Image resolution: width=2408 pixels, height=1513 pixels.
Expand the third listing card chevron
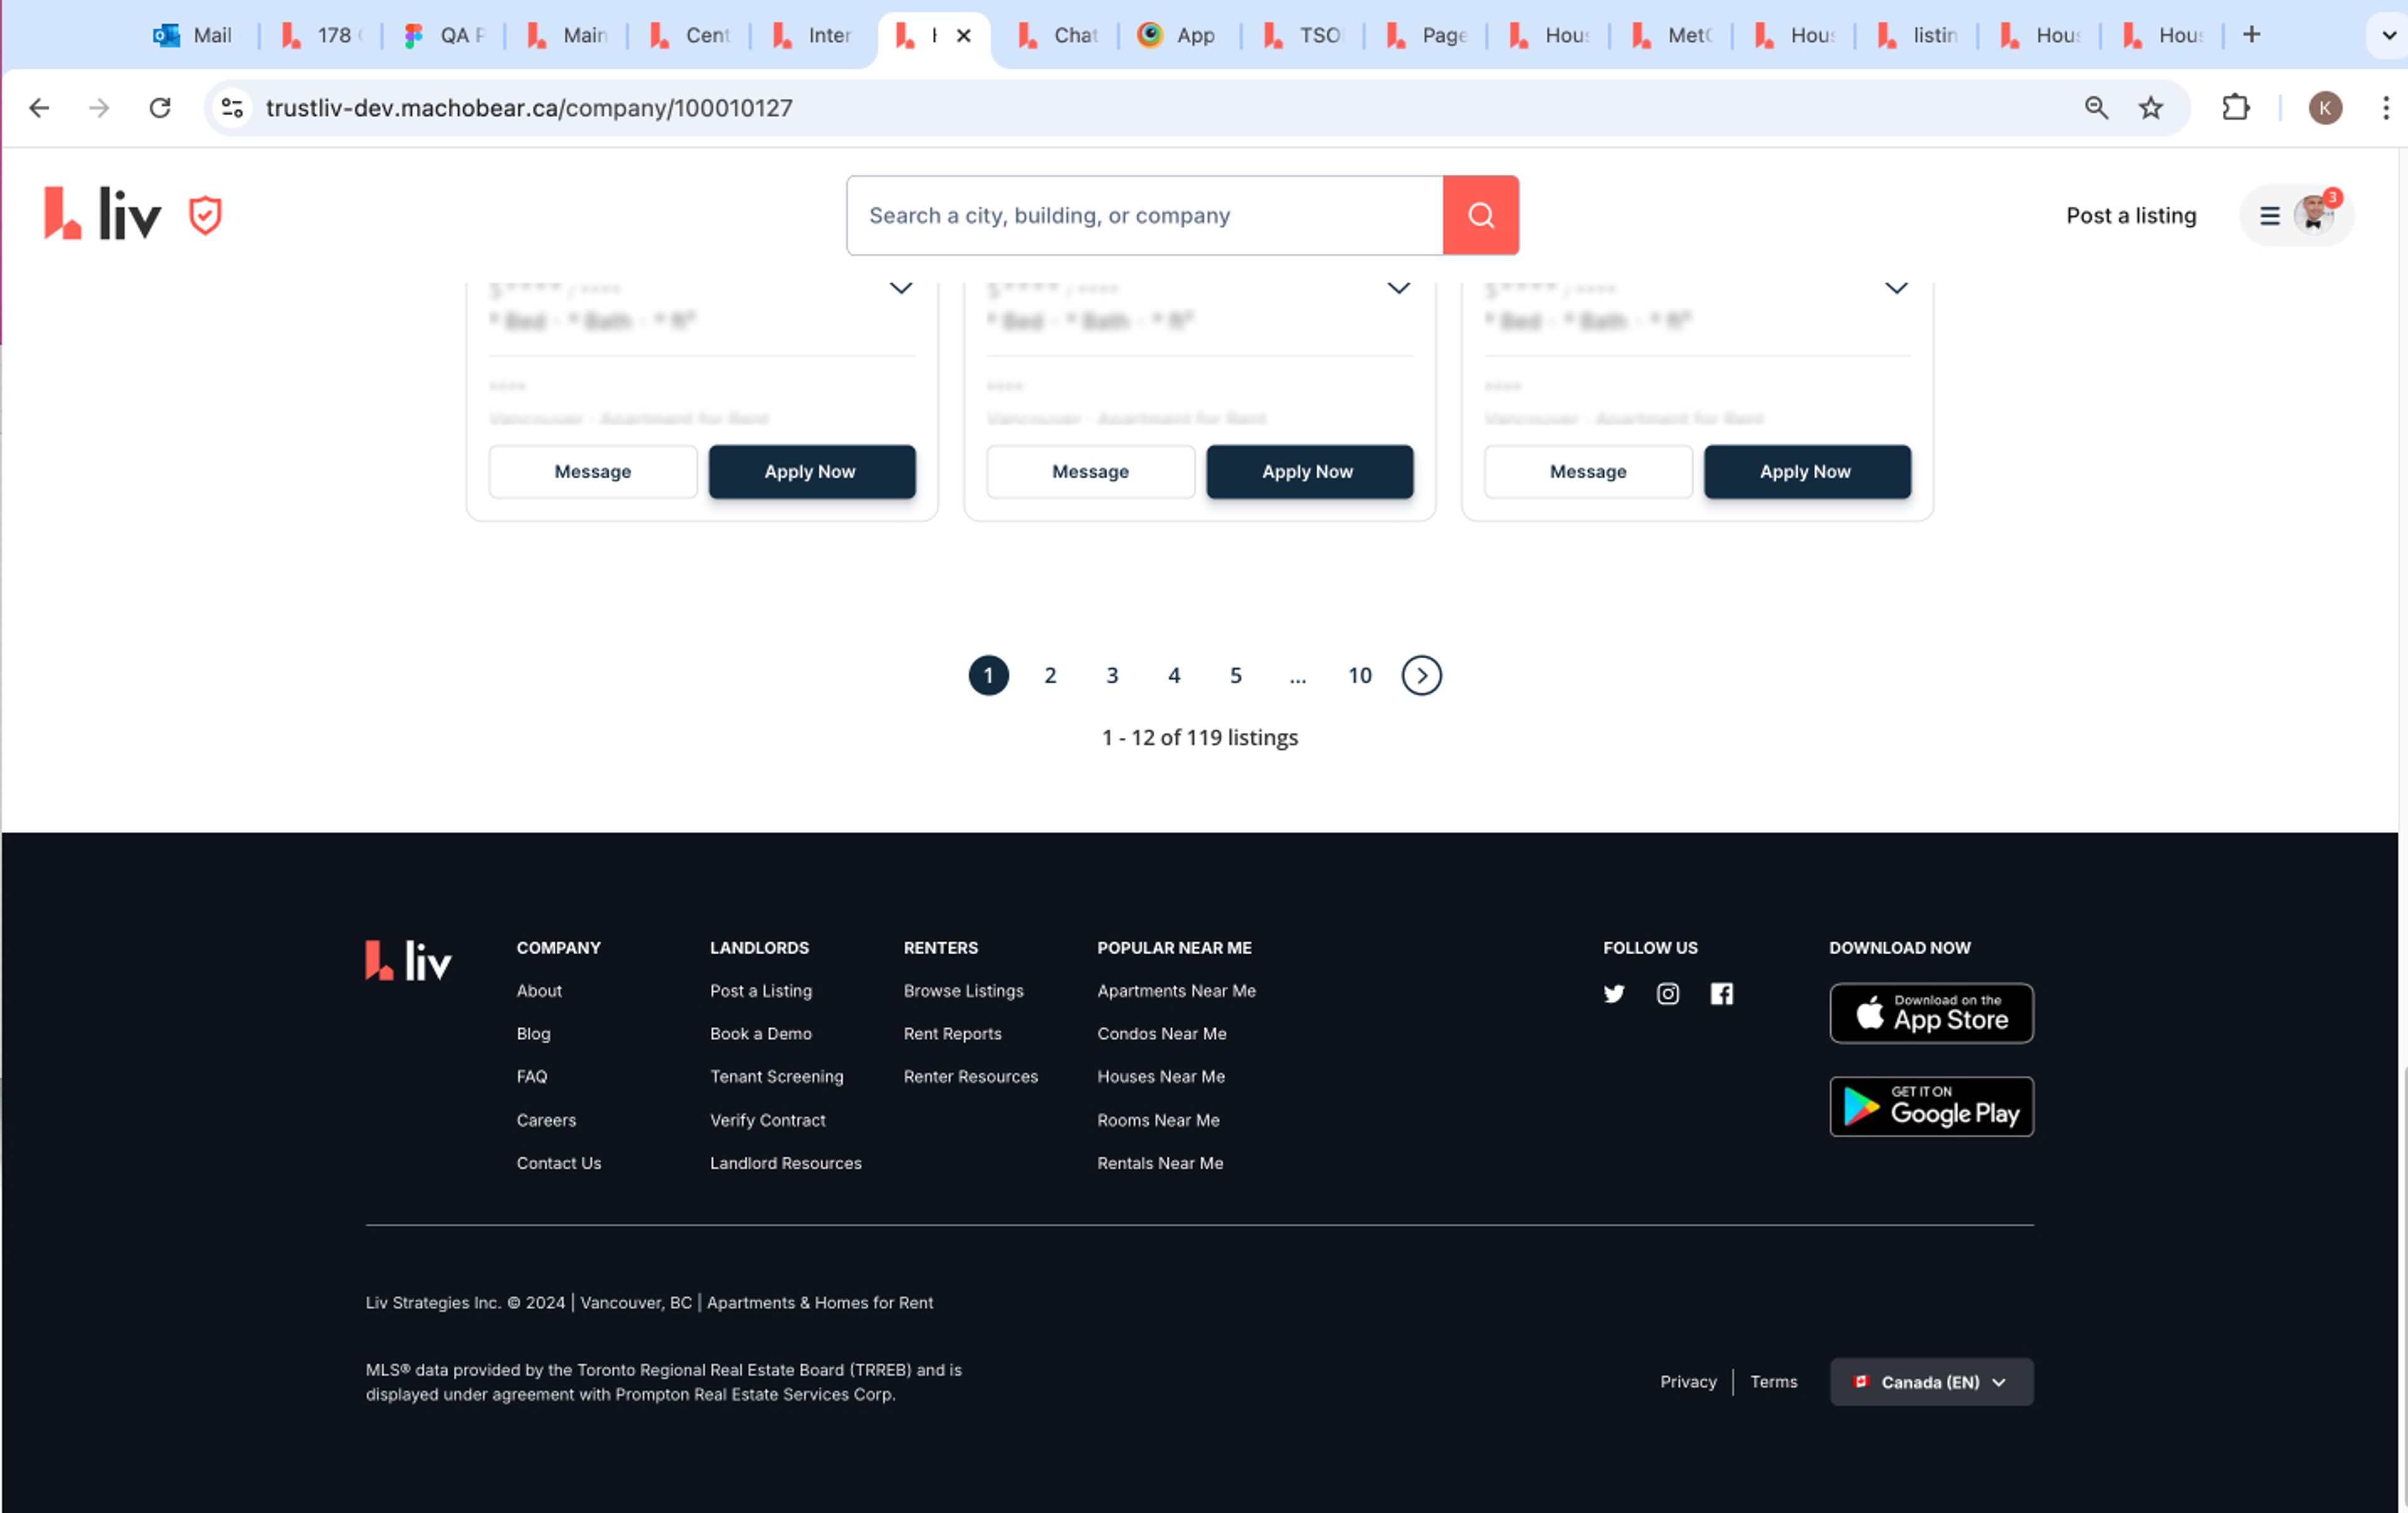(1895, 288)
